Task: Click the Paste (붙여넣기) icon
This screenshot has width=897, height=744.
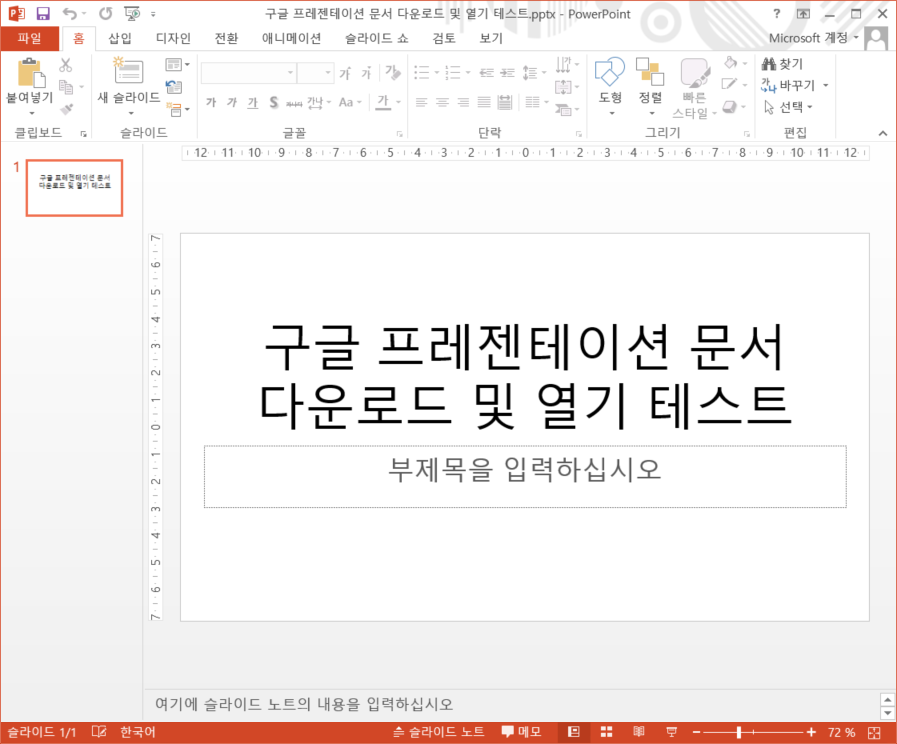Action: 30,74
